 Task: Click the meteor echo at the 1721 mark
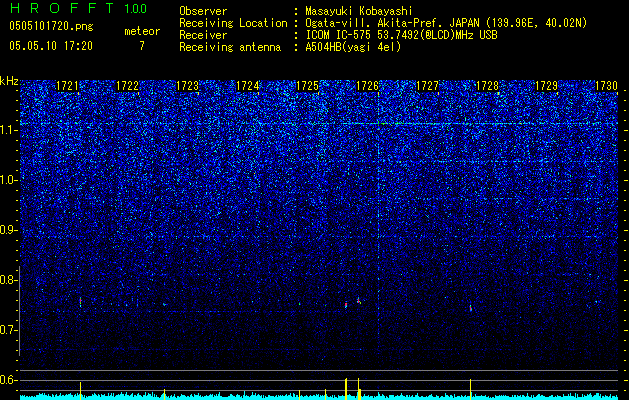[80, 302]
